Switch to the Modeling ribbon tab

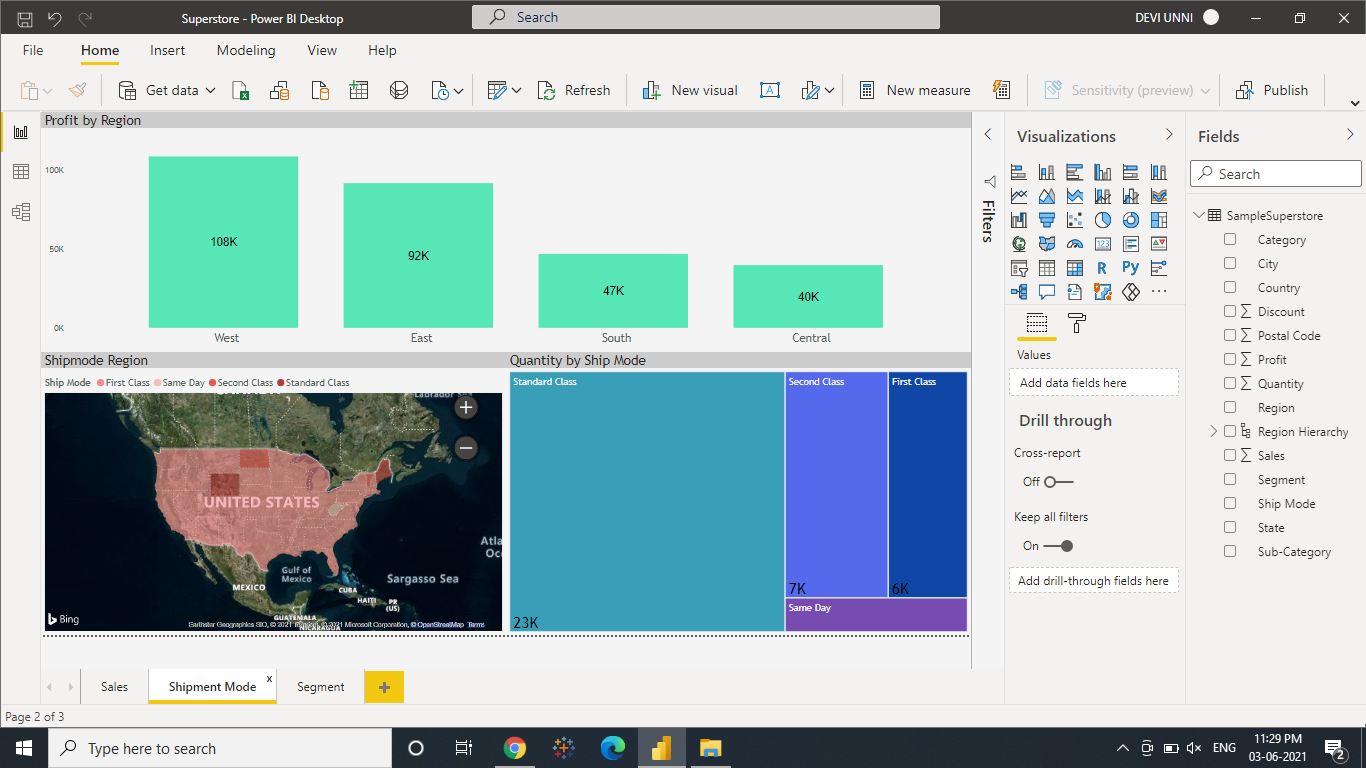(246, 50)
